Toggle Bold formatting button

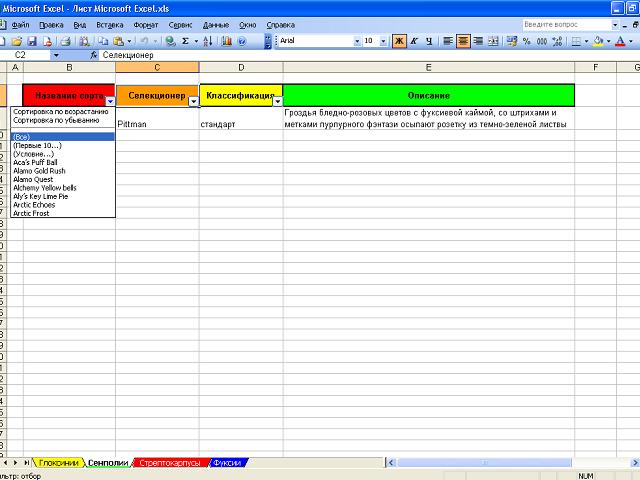click(x=399, y=41)
